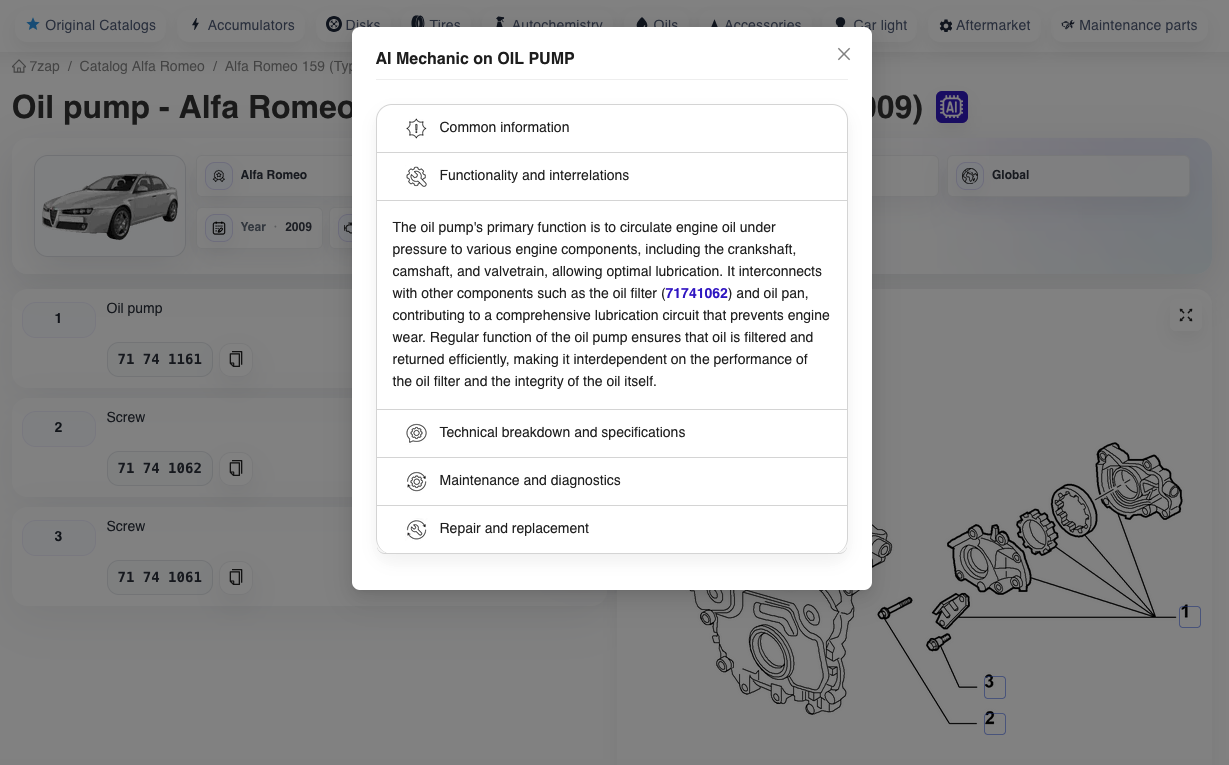Copy part number 71 74 1062
The image size is (1229, 765).
click(236, 468)
